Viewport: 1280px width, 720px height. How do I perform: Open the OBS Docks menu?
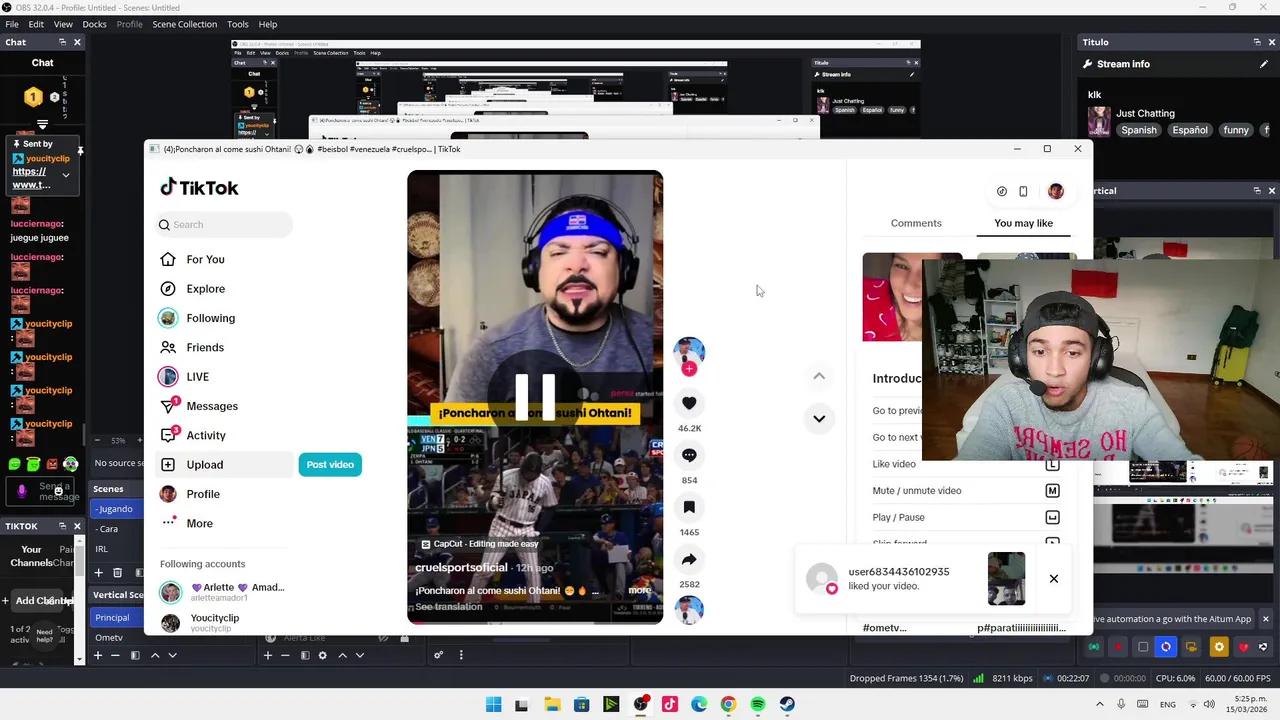[x=94, y=24]
